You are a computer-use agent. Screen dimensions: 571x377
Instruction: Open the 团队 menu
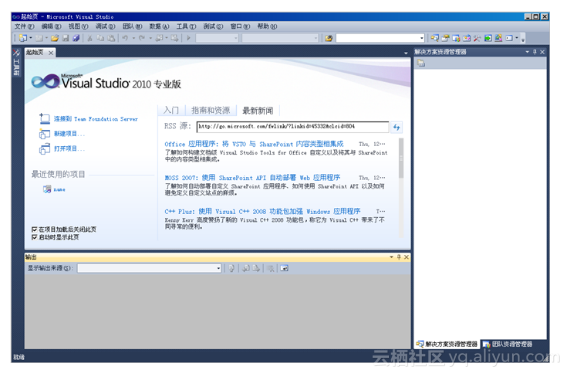coord(132,26)
